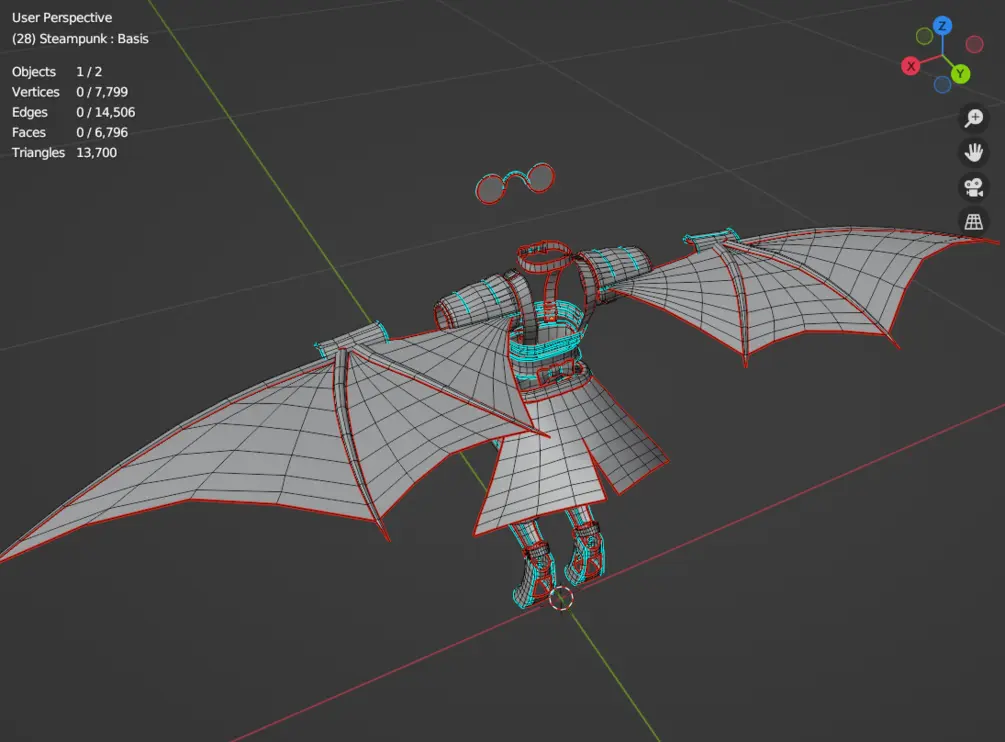
Task: Click the 3D cursor near the boots
Action: (562, 598)
